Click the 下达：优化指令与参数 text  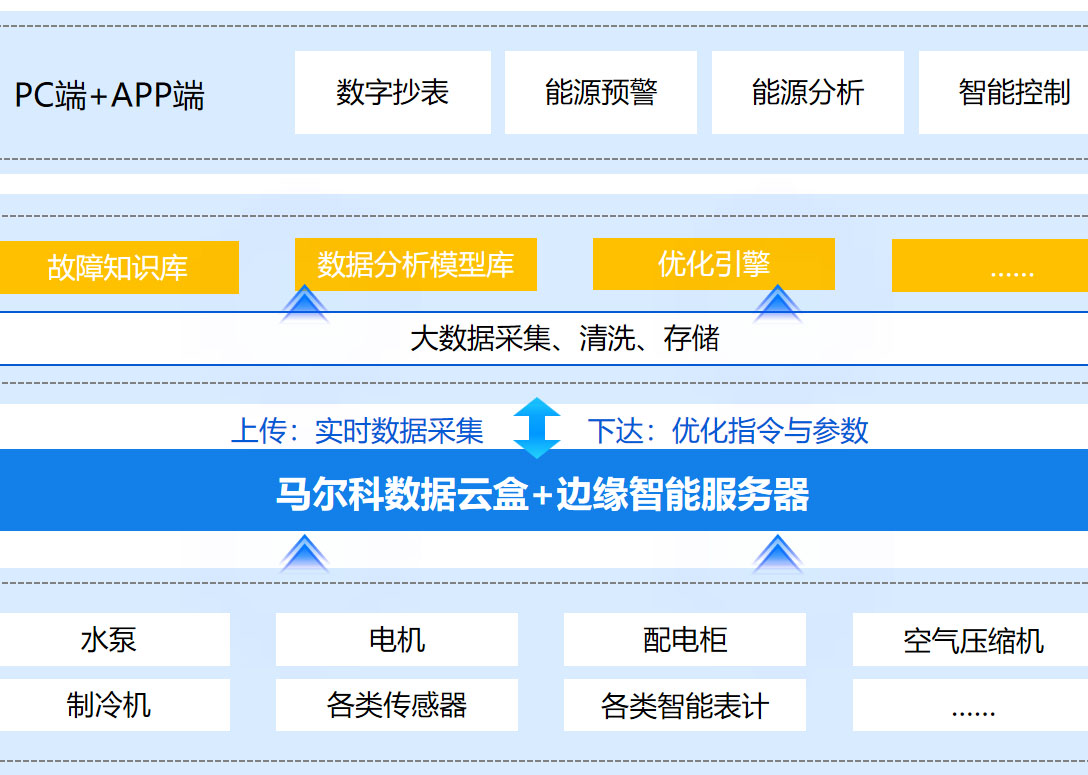click(728, 431)
